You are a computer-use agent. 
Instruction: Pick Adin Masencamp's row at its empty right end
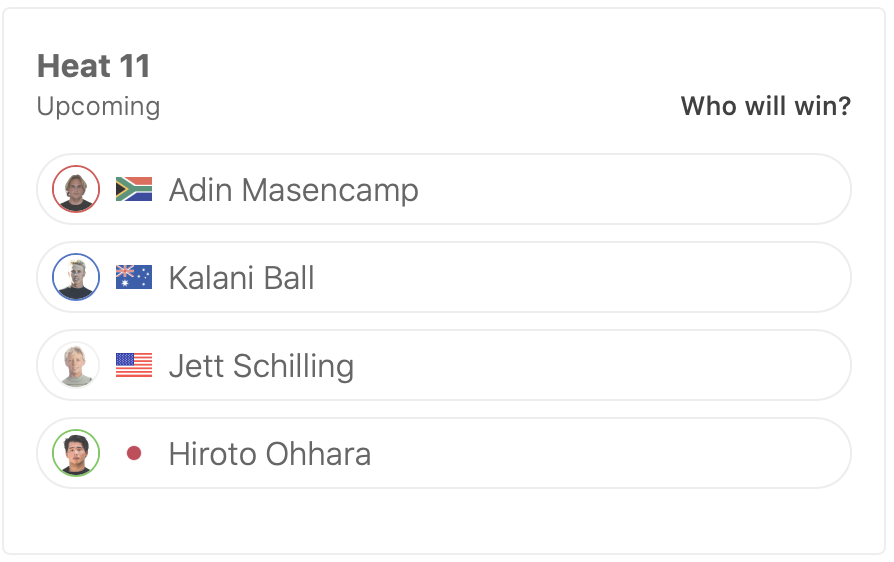coord(700,189)
